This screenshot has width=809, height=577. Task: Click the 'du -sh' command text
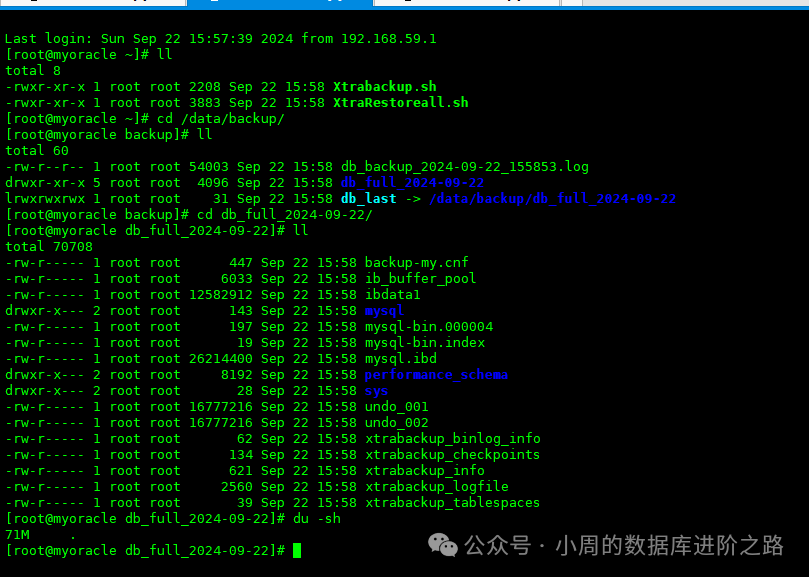[317, 519]
